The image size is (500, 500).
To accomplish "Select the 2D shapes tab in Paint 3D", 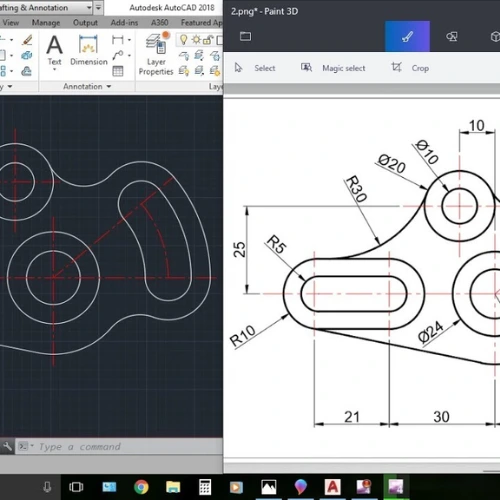I will (452, 36).
